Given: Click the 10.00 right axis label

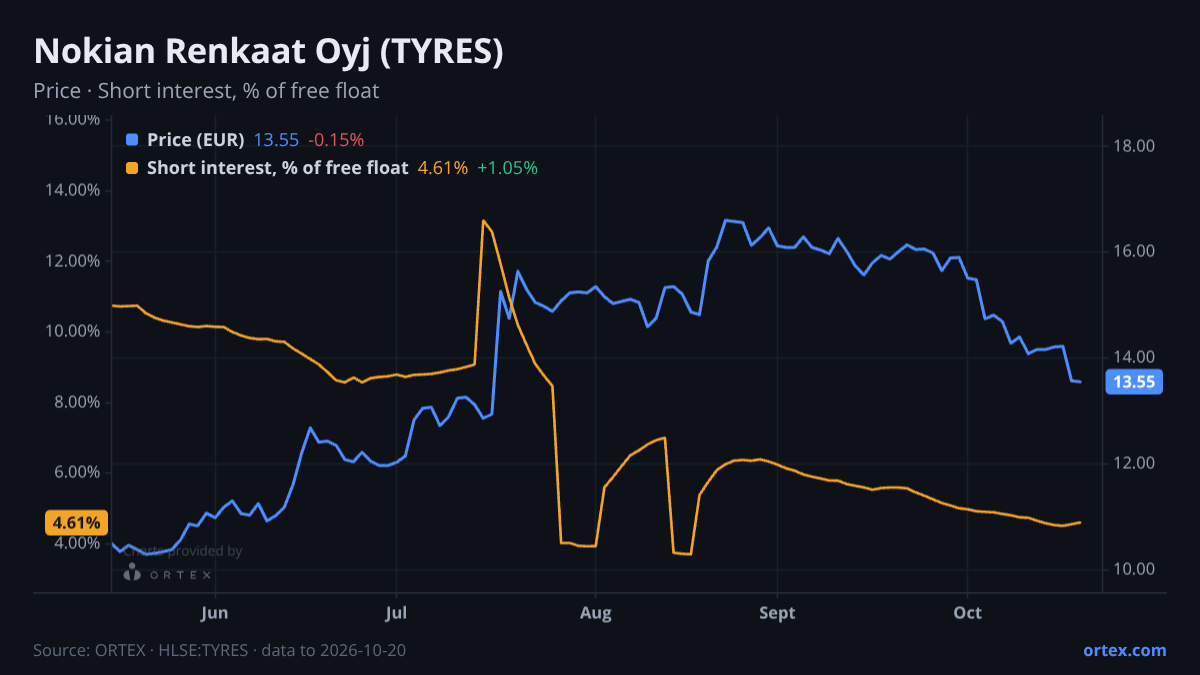Looking at the screenshot, I should click(1134, 569).
